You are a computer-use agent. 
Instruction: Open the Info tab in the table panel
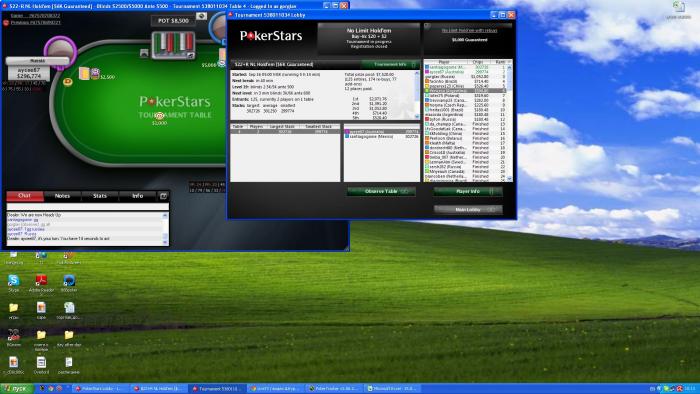pos(138,196)
